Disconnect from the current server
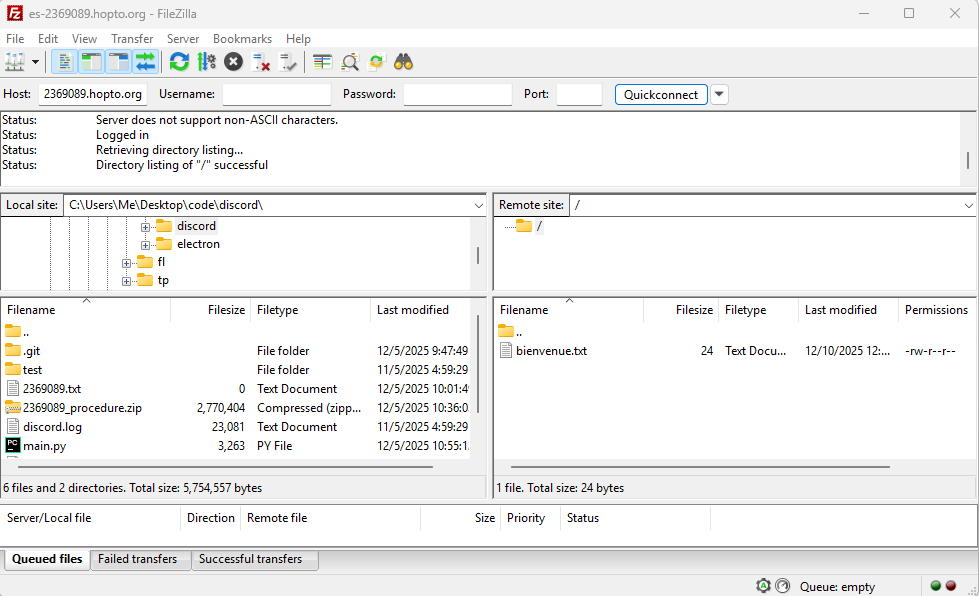This screenshot has width=979, height=596. click(x=261, y=62)
